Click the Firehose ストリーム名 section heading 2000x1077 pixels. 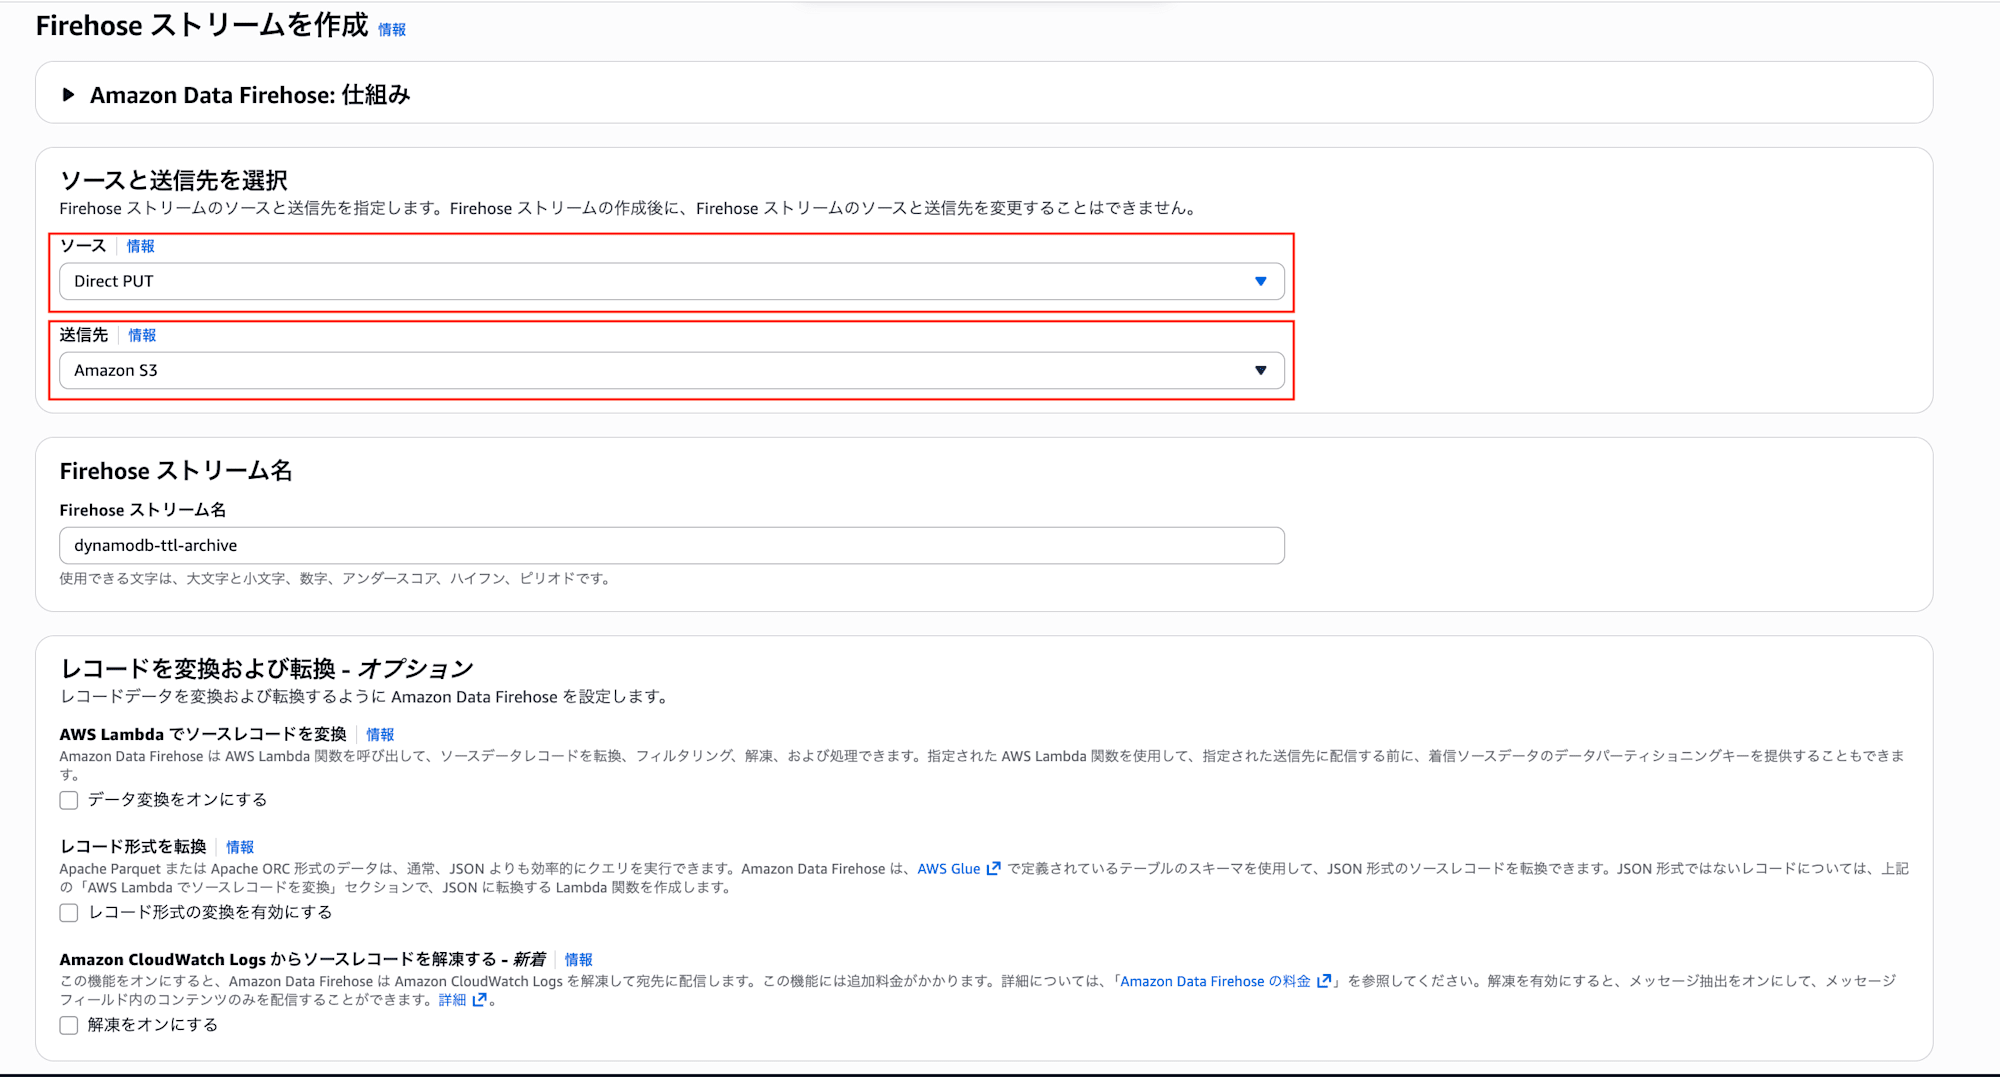coord(176,470)
